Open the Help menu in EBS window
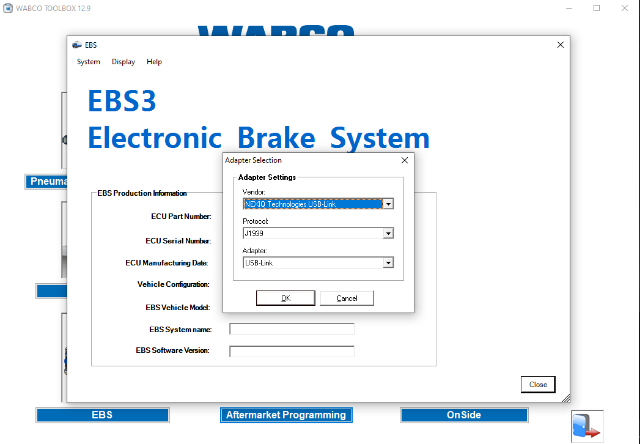This screenshot has width=640, height=444. [154, 62]
